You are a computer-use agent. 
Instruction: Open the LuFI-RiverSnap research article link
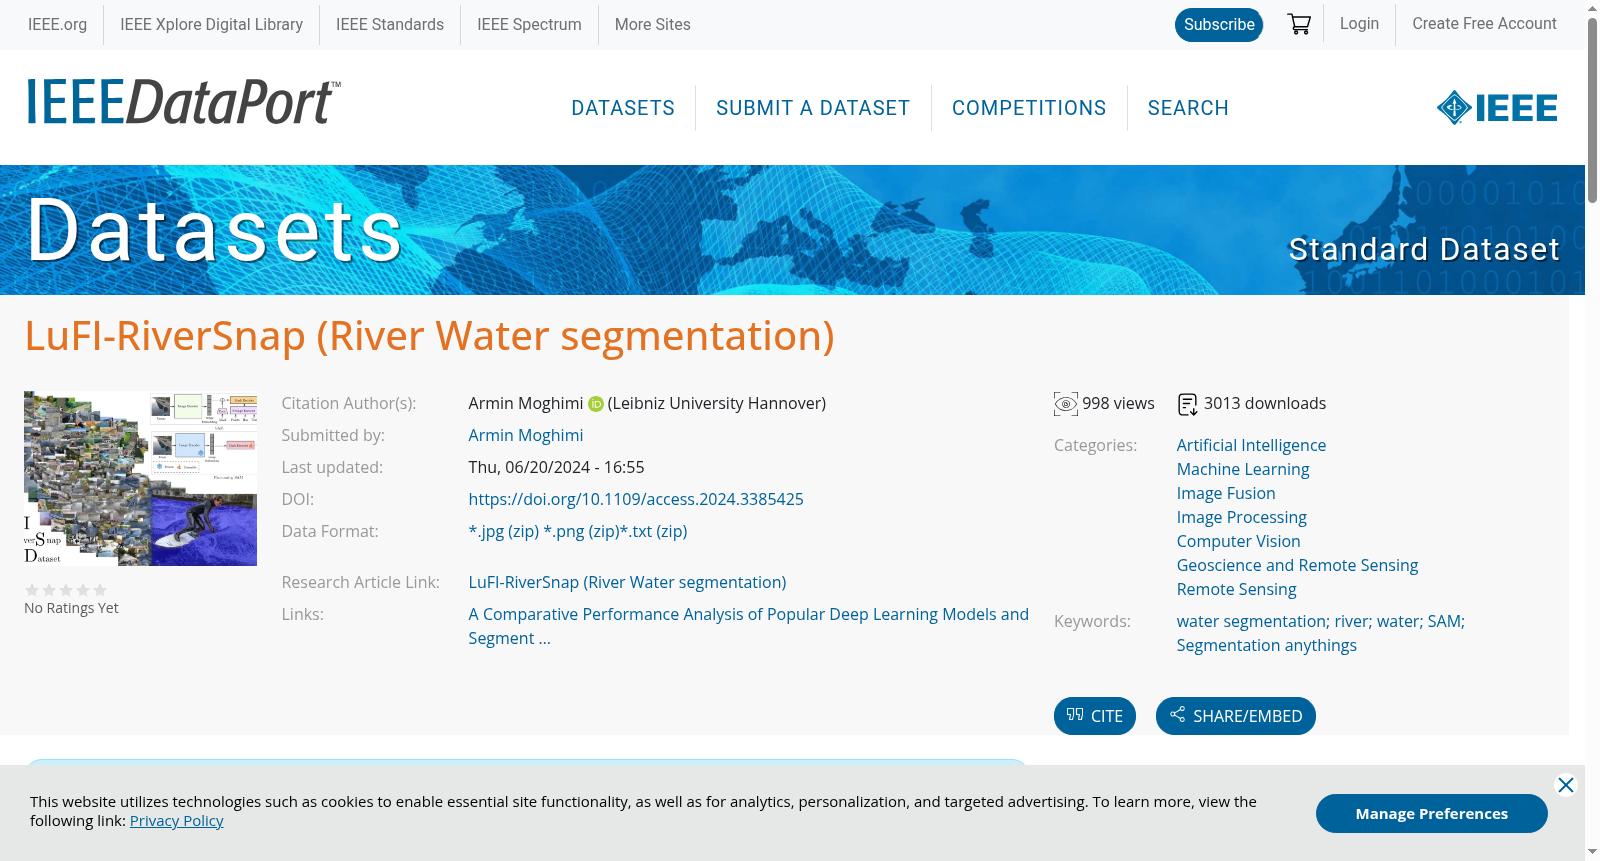click(x=627, y=582)
